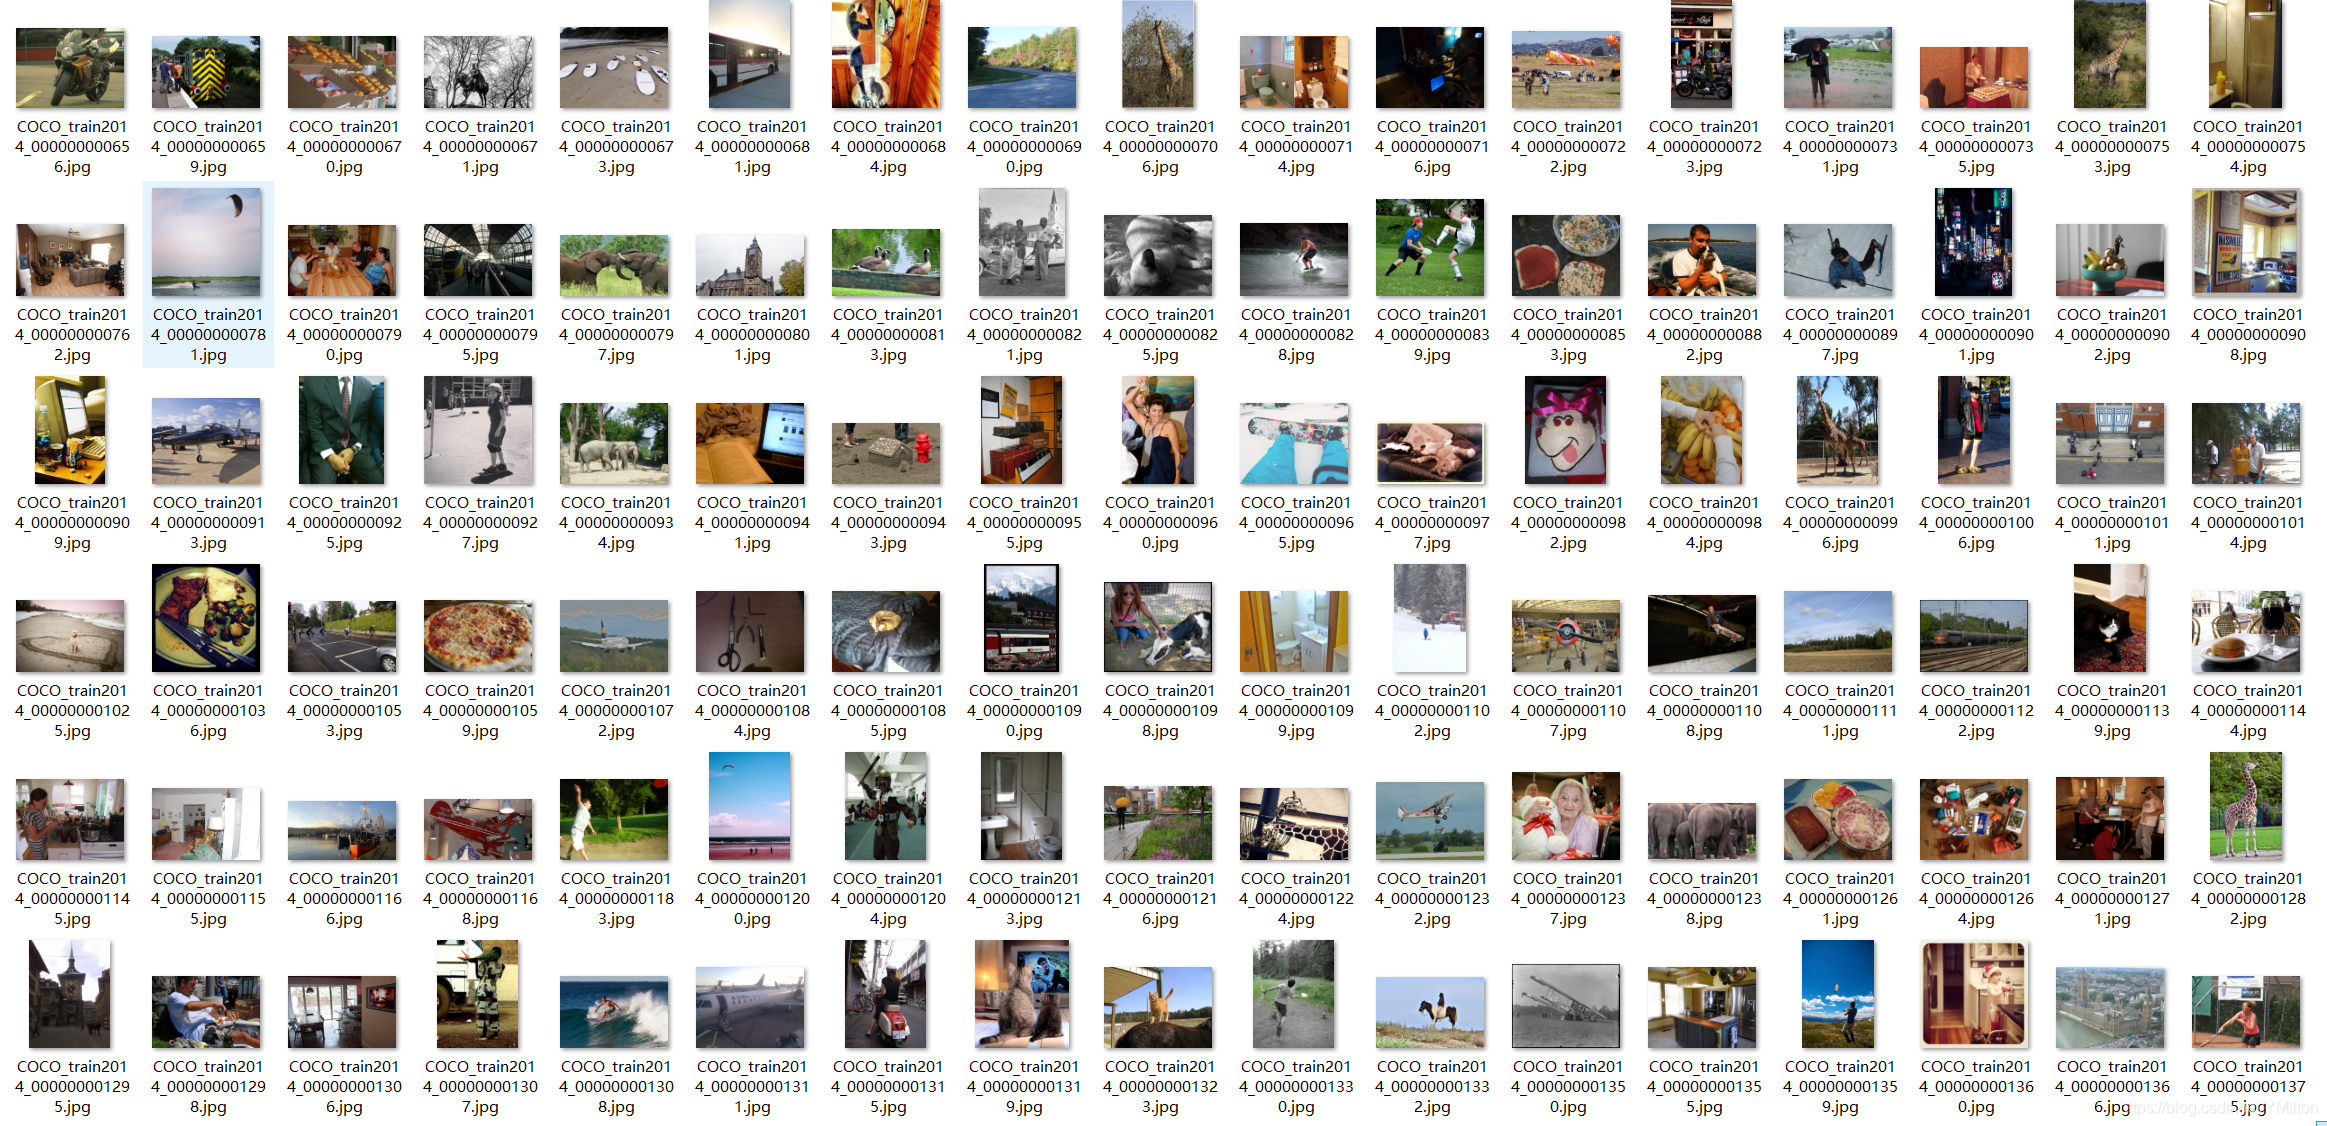Pick the soccer players image 0839.jpg
This screenshot has height=1126, width=2327.
[1430, 248]
